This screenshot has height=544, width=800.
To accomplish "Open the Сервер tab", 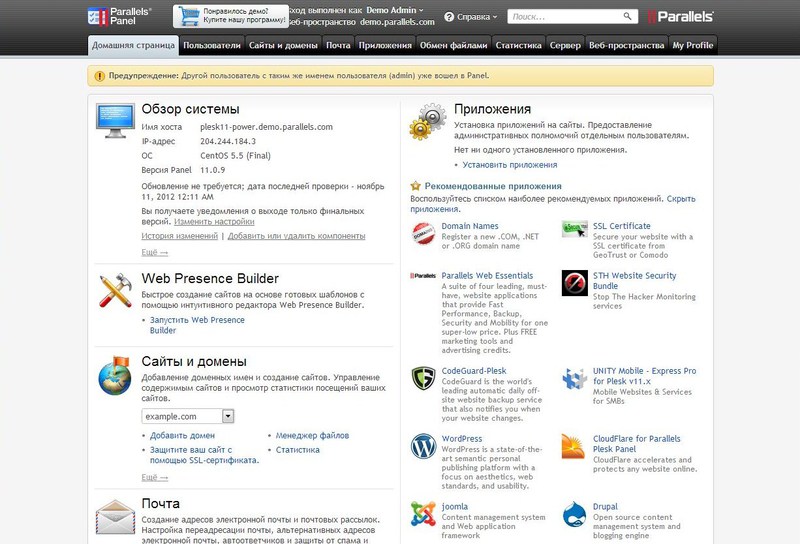I will [x=565, y=45].
